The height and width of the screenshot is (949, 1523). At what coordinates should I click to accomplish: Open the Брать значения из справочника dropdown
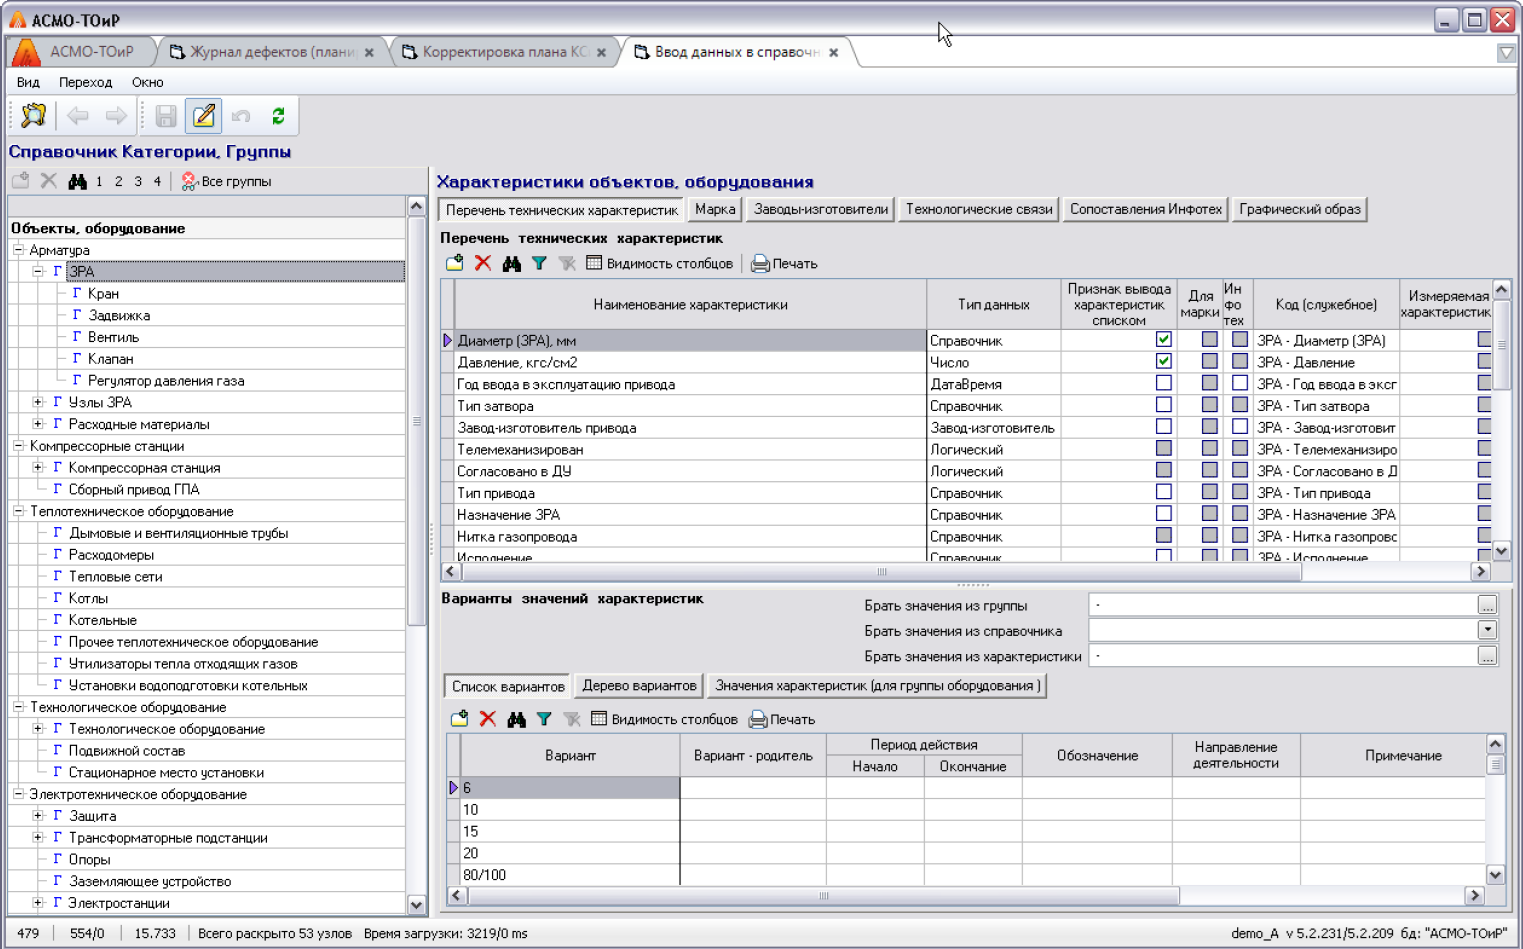pos(1487,630)
